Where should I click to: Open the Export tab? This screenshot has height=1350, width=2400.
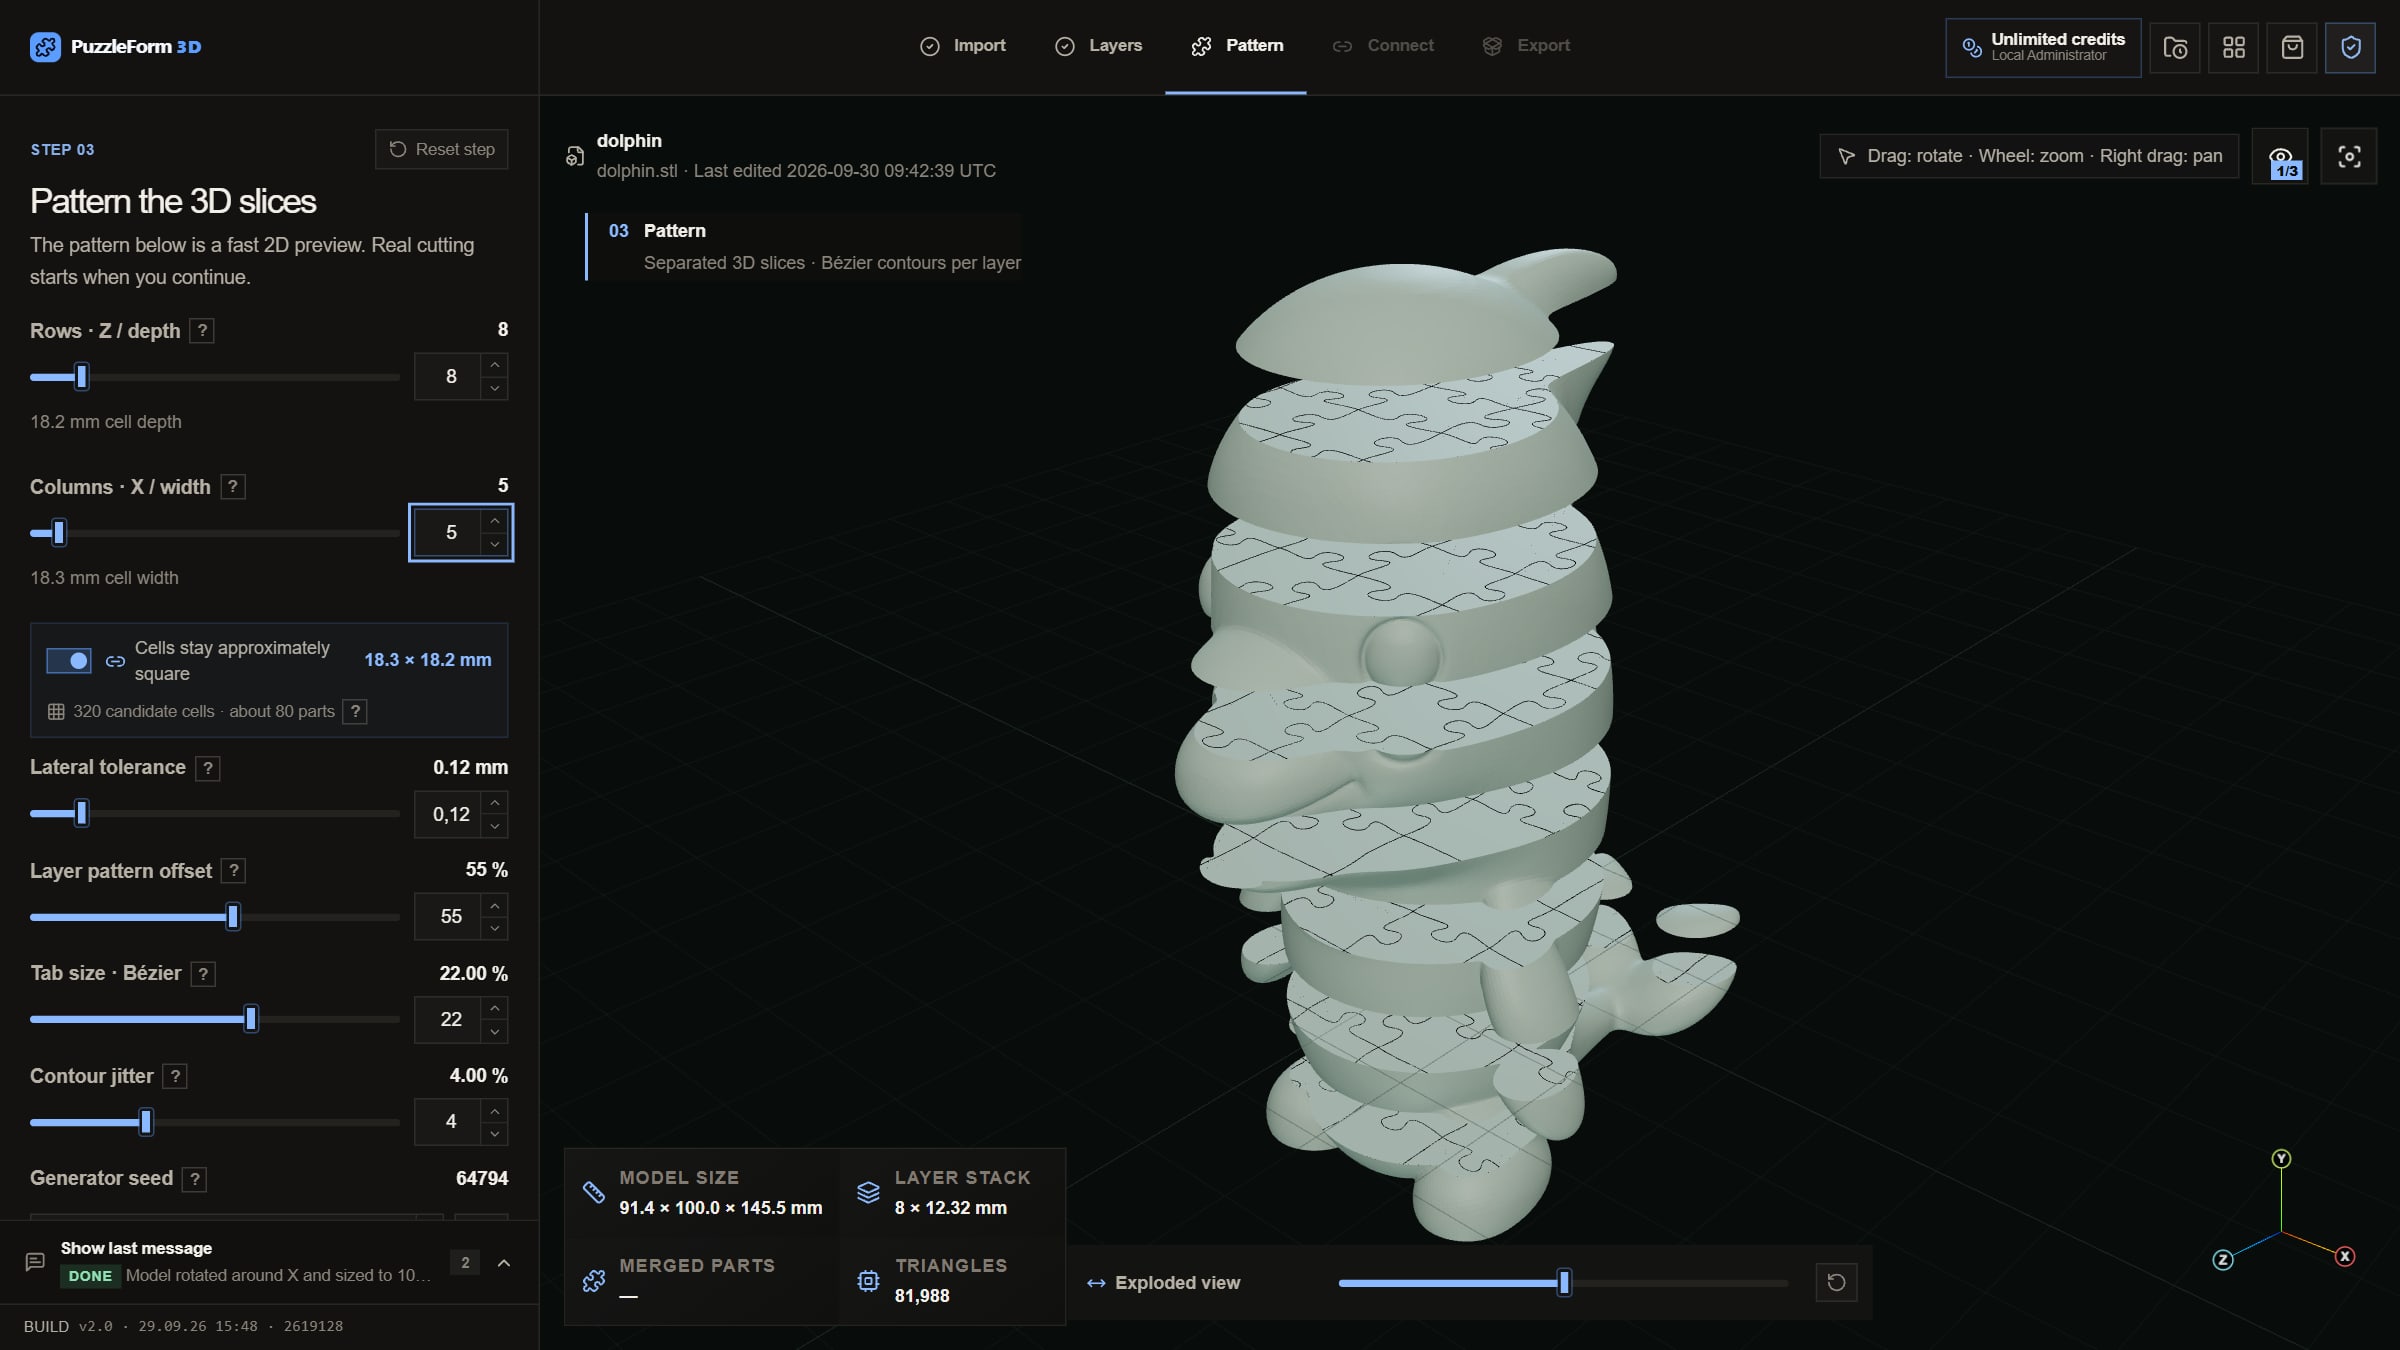[1526, 46]
